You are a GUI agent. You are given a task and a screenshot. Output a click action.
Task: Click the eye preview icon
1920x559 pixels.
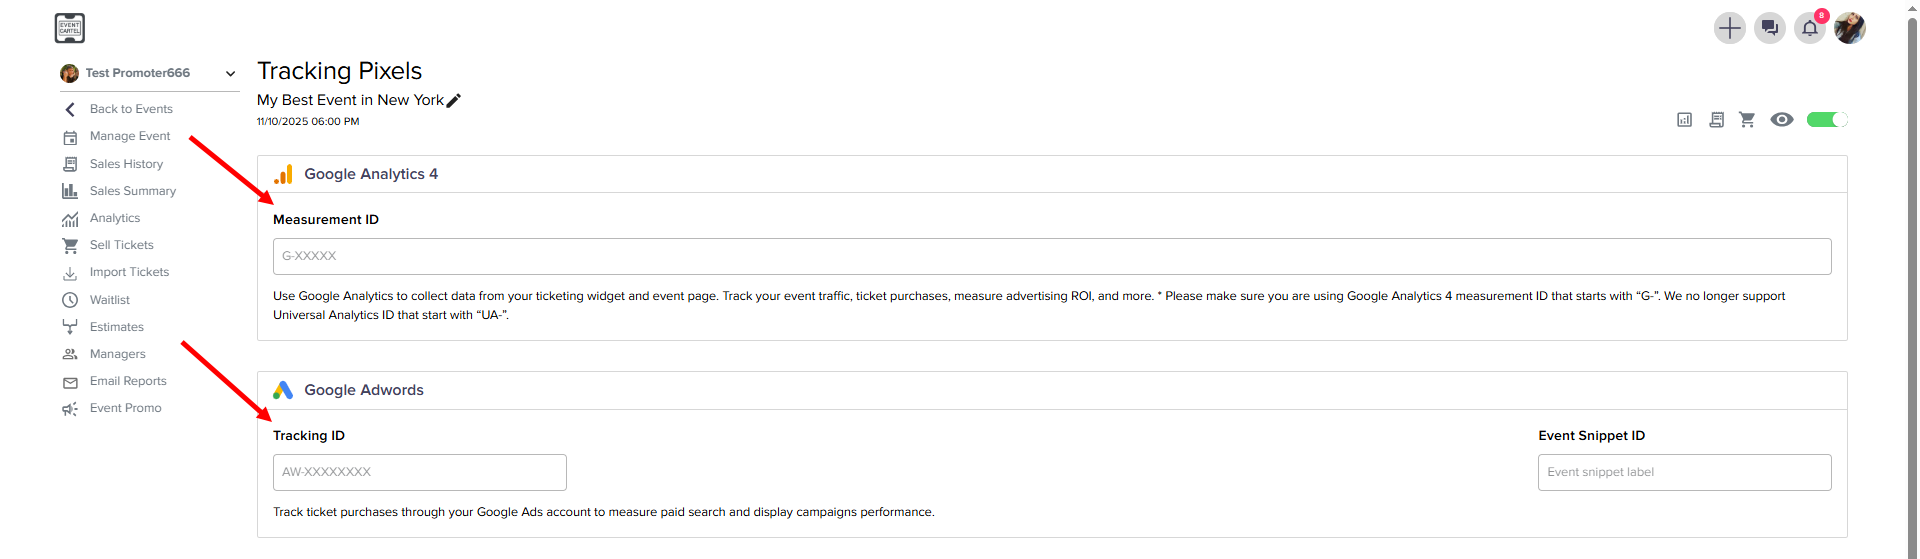click(1781, 120)
